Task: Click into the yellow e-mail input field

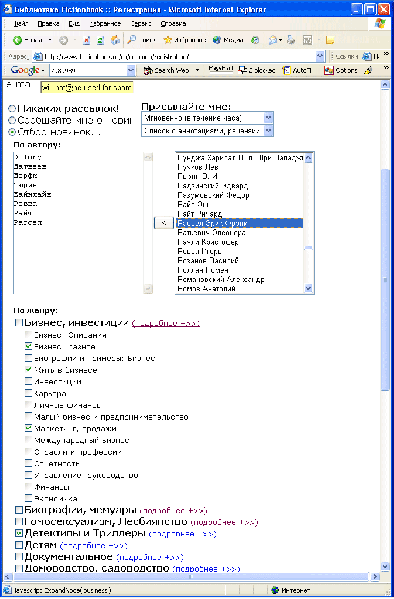Action: [x=87, y=87]
